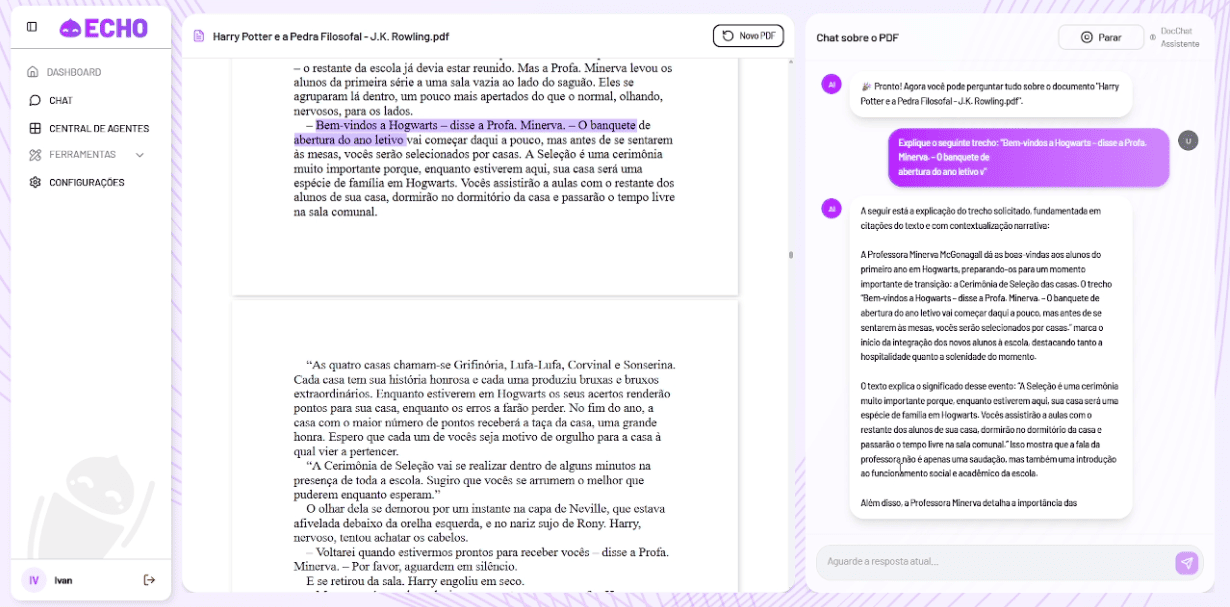Viewport: 1230px width, 607px height.
Task: Select the Dashboard home icon
Action: tap(34, 72)
